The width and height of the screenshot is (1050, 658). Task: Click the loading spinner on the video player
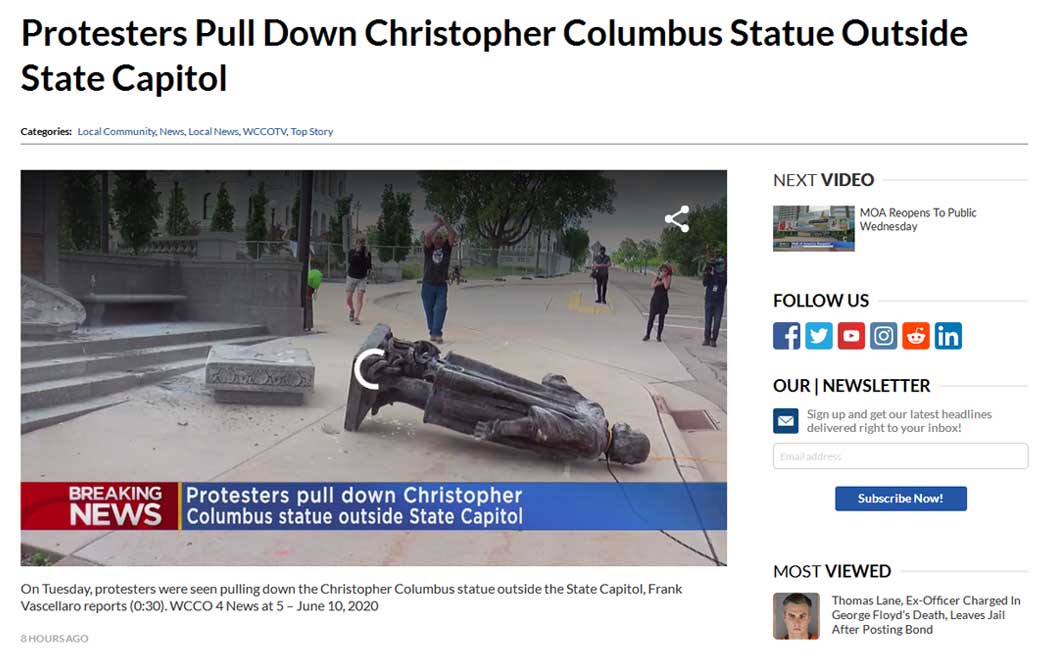point(370,369)
